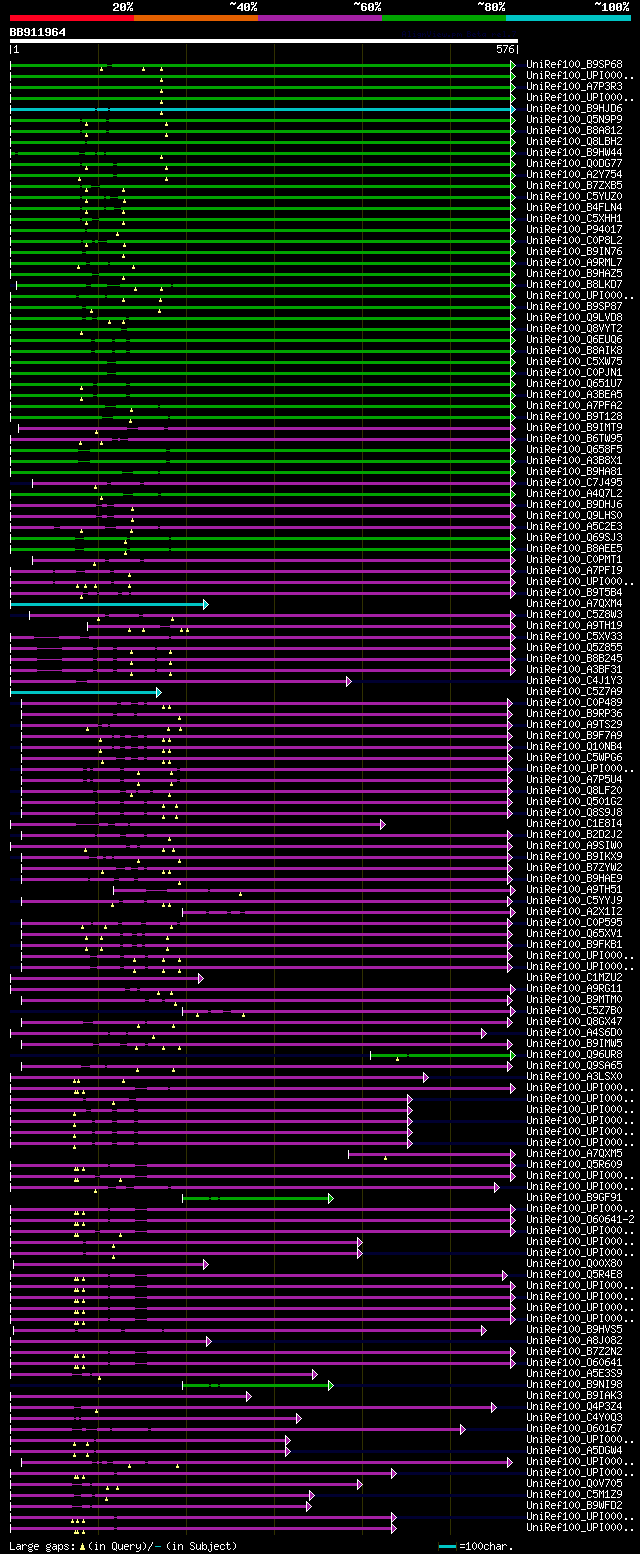
Task: Click the green alignment bar of UniRef100_Q96UR8
Action: point(442,1054)
